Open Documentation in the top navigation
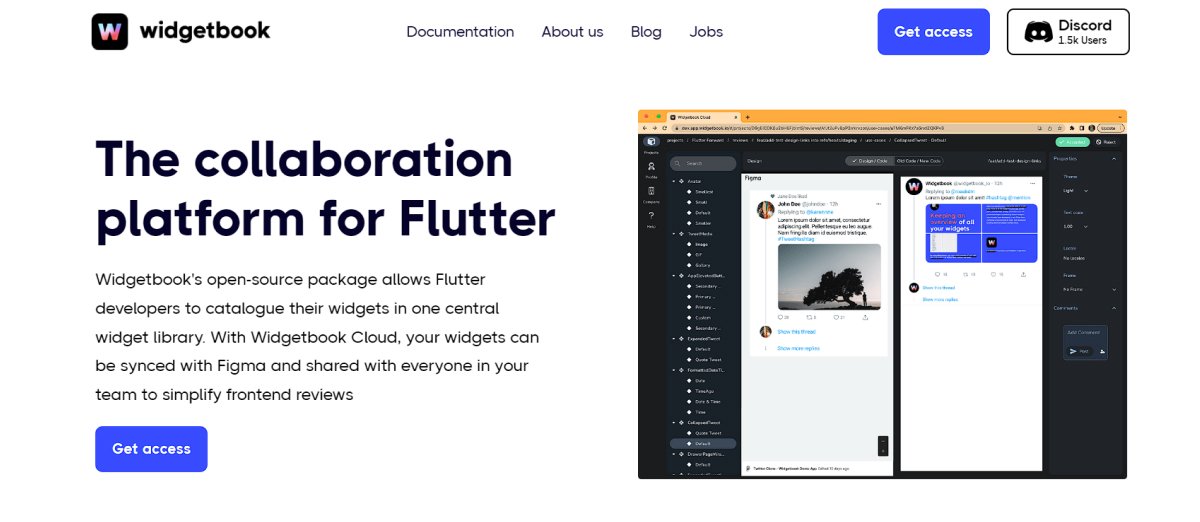The image size is (1200, 522). point(460,32)
